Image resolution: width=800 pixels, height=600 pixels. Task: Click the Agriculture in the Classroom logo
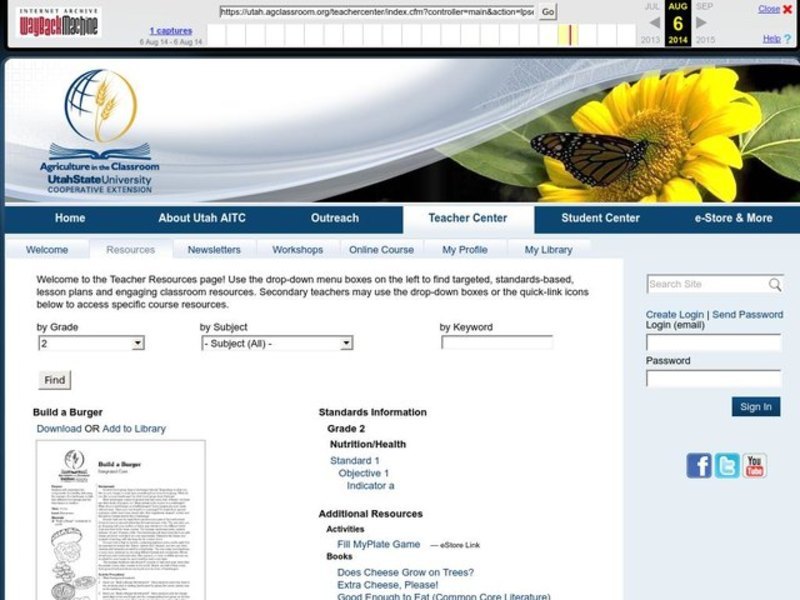click(99, 131)
